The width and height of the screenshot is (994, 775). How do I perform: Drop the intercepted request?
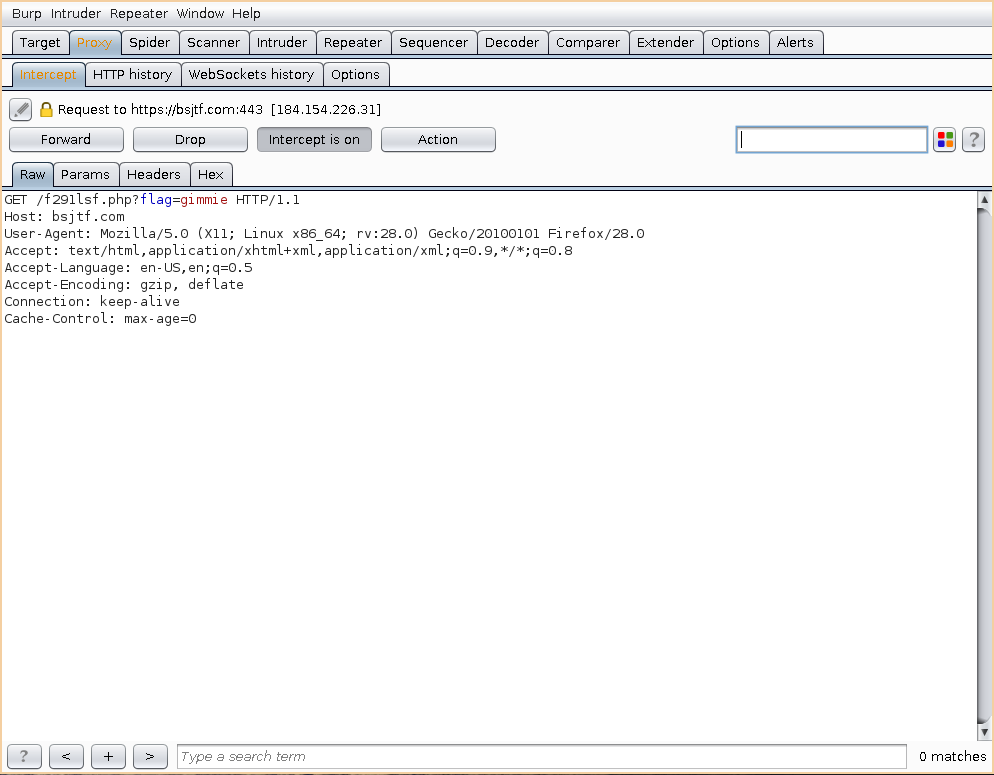point(190,139)
